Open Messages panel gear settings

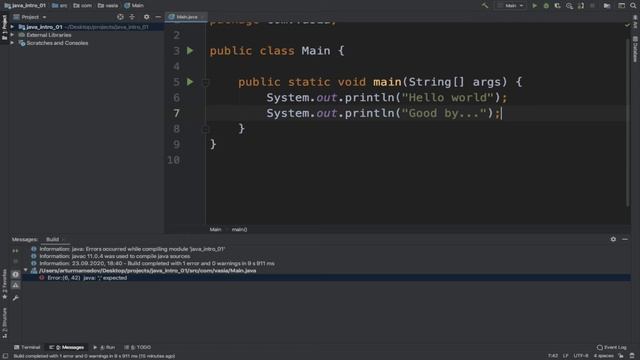point(613,239)
